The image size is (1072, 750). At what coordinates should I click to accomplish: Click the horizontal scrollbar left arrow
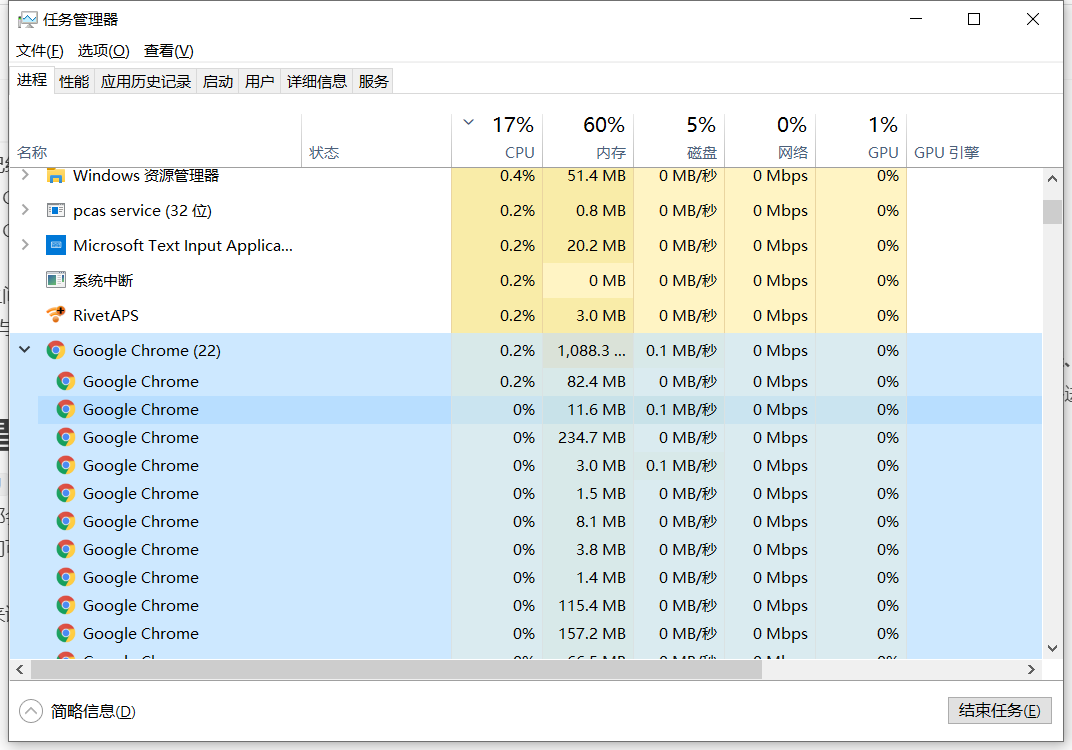(x=19, y=669)
